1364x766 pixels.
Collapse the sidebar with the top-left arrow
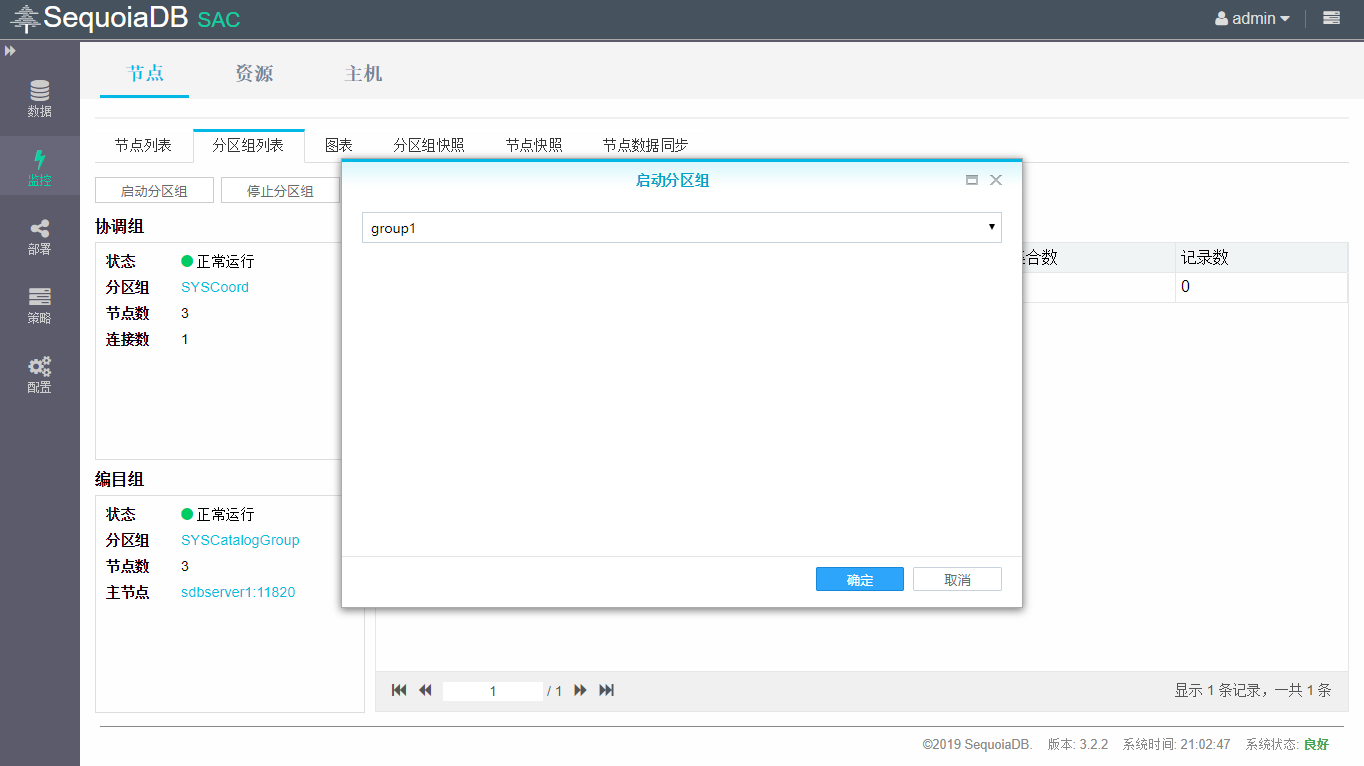click(11, 48)
